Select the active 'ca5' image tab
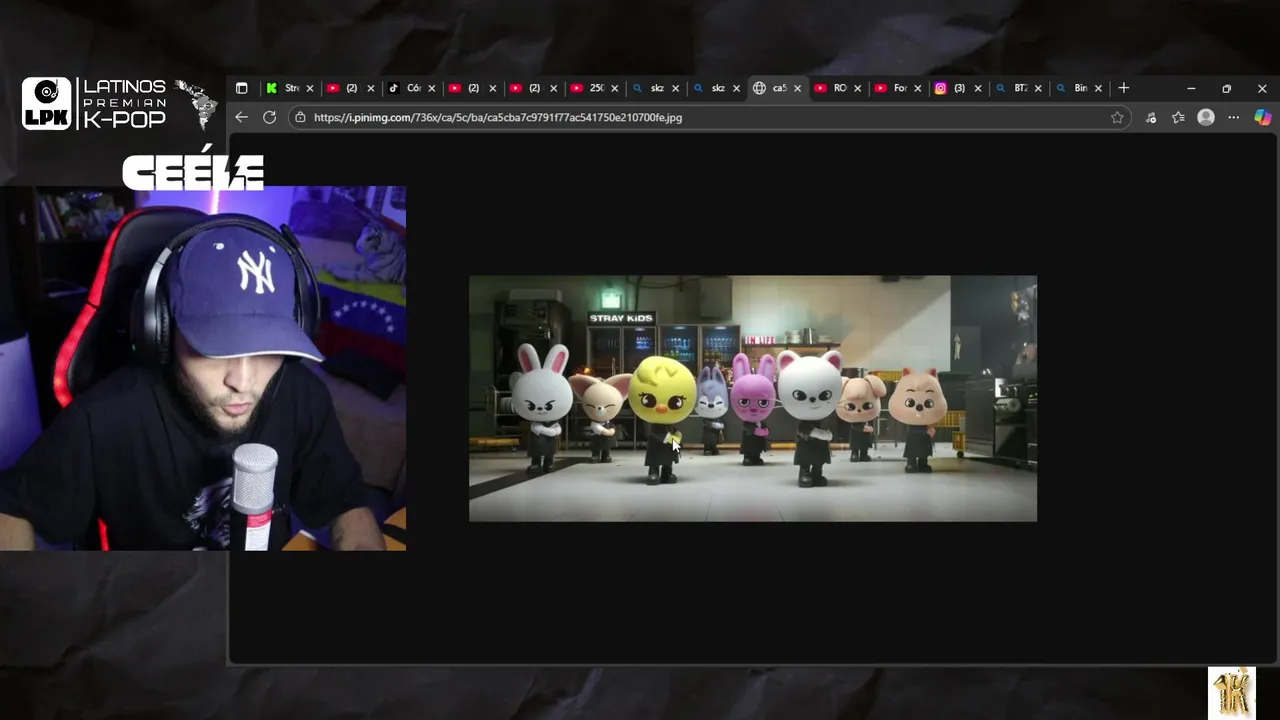 point(777,88)
